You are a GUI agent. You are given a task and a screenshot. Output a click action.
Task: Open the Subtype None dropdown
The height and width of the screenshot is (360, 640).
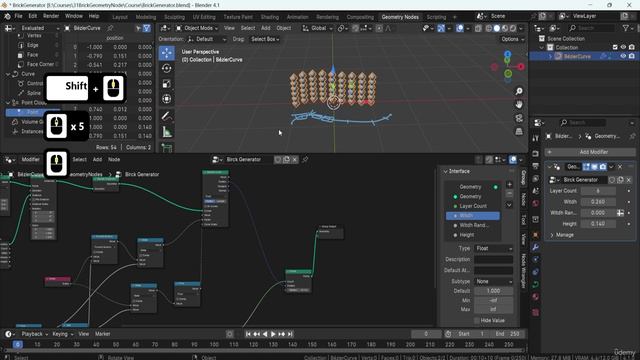(x=493, y=281)
